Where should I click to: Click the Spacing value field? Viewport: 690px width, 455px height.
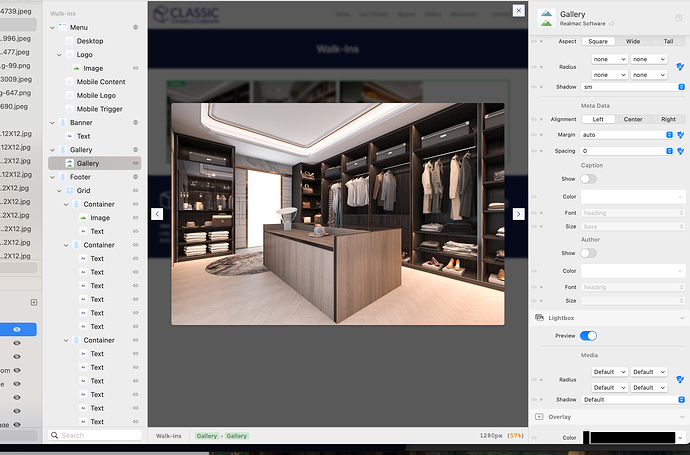click(627, 151)
